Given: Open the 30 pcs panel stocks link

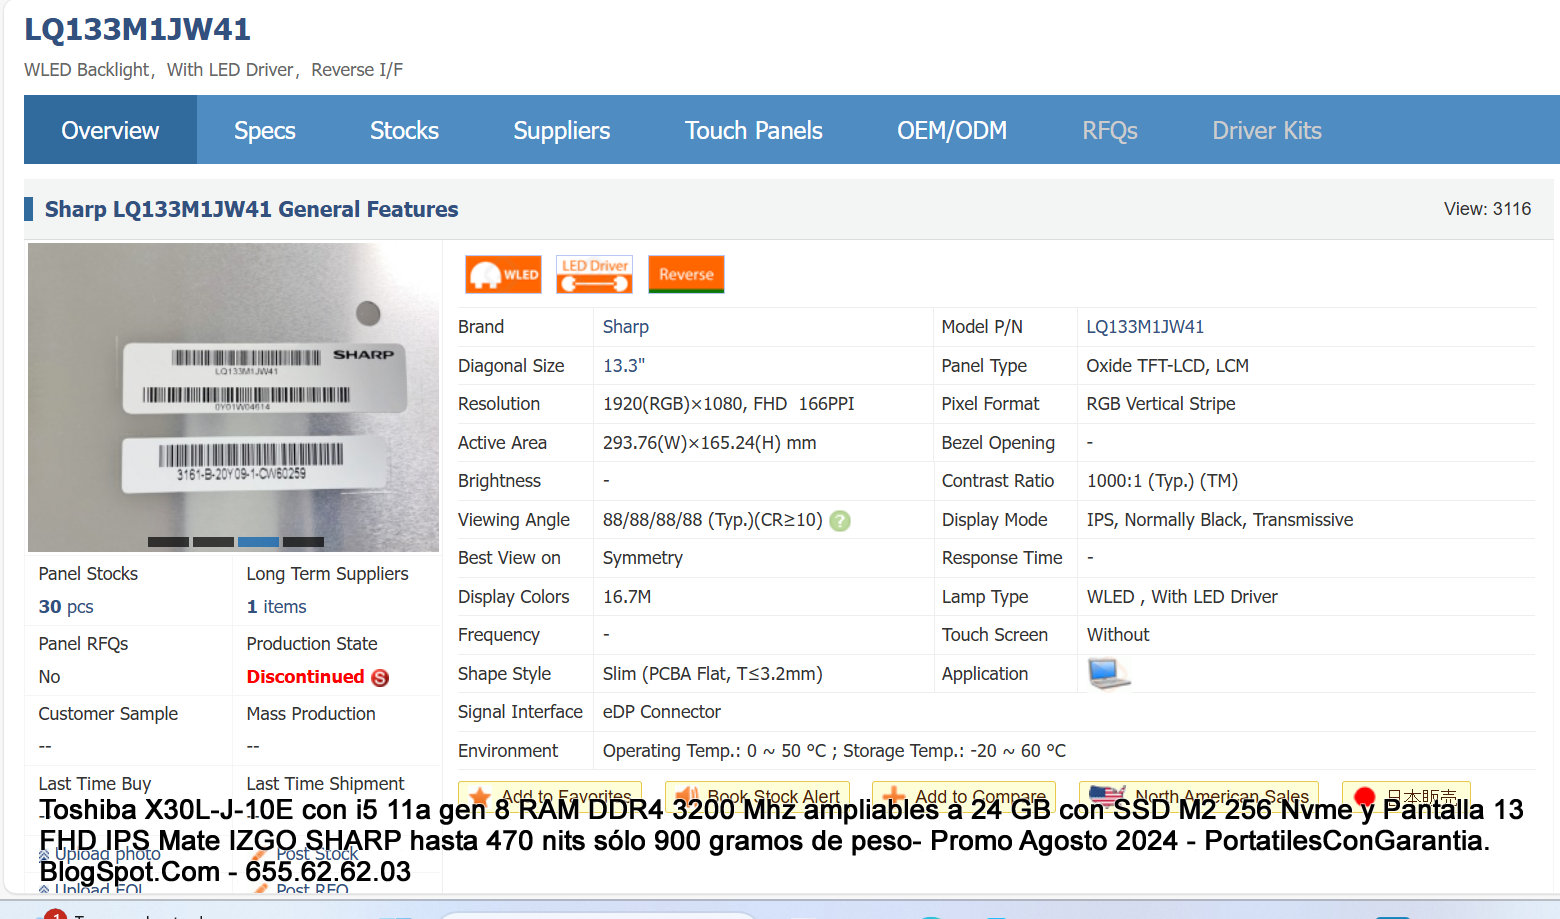Looking at the screenshot, I should pyautogui.click(x=66, y=607).
